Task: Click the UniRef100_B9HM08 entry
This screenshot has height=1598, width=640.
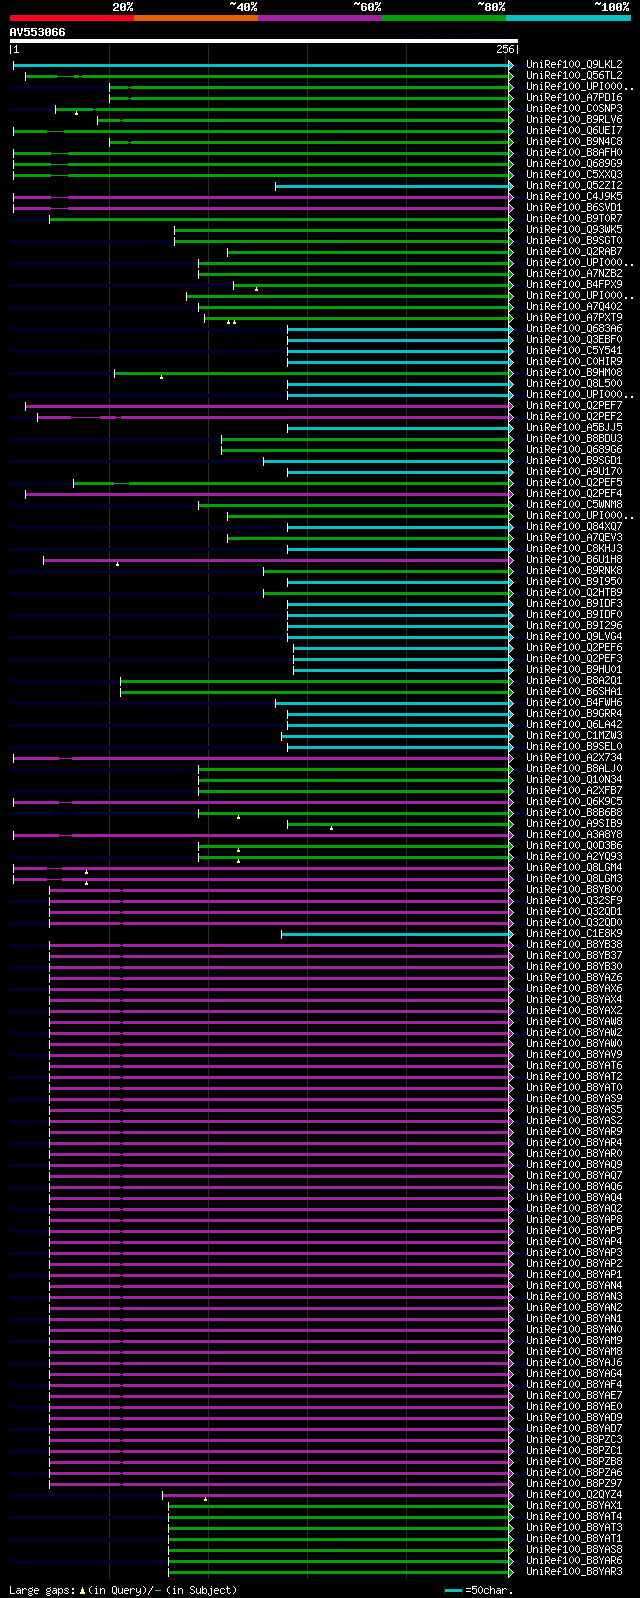Action: pyautogui.click(x=574, y=372)
